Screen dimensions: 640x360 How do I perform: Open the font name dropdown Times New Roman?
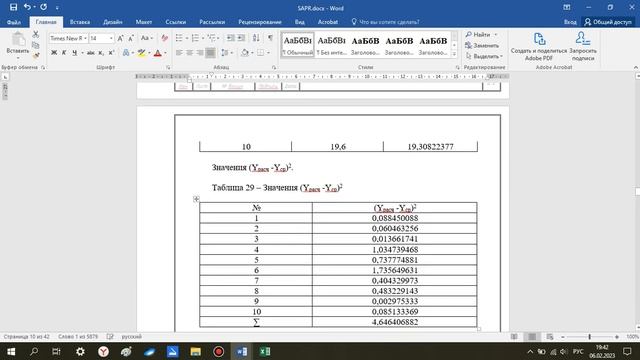pyautogui.click(x=85, y=38)
